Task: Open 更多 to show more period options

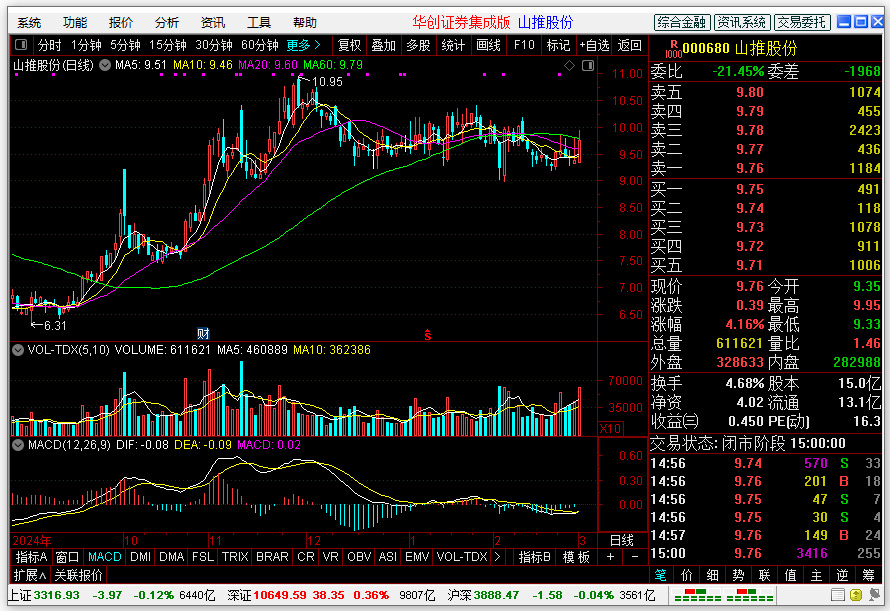Action: [303, 45]
